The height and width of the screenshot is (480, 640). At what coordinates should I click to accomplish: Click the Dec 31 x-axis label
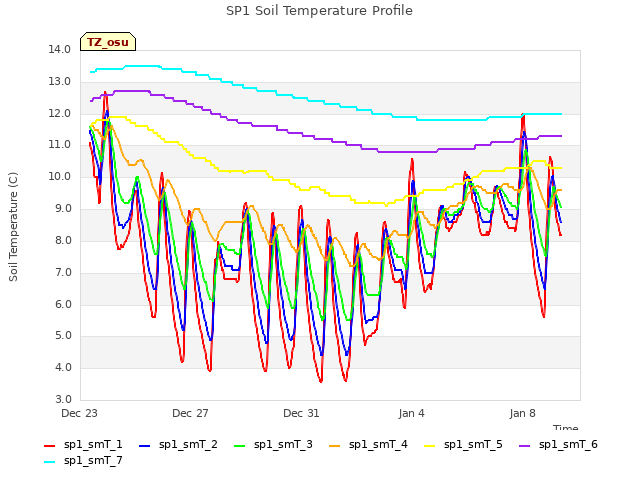click(301, 413)
